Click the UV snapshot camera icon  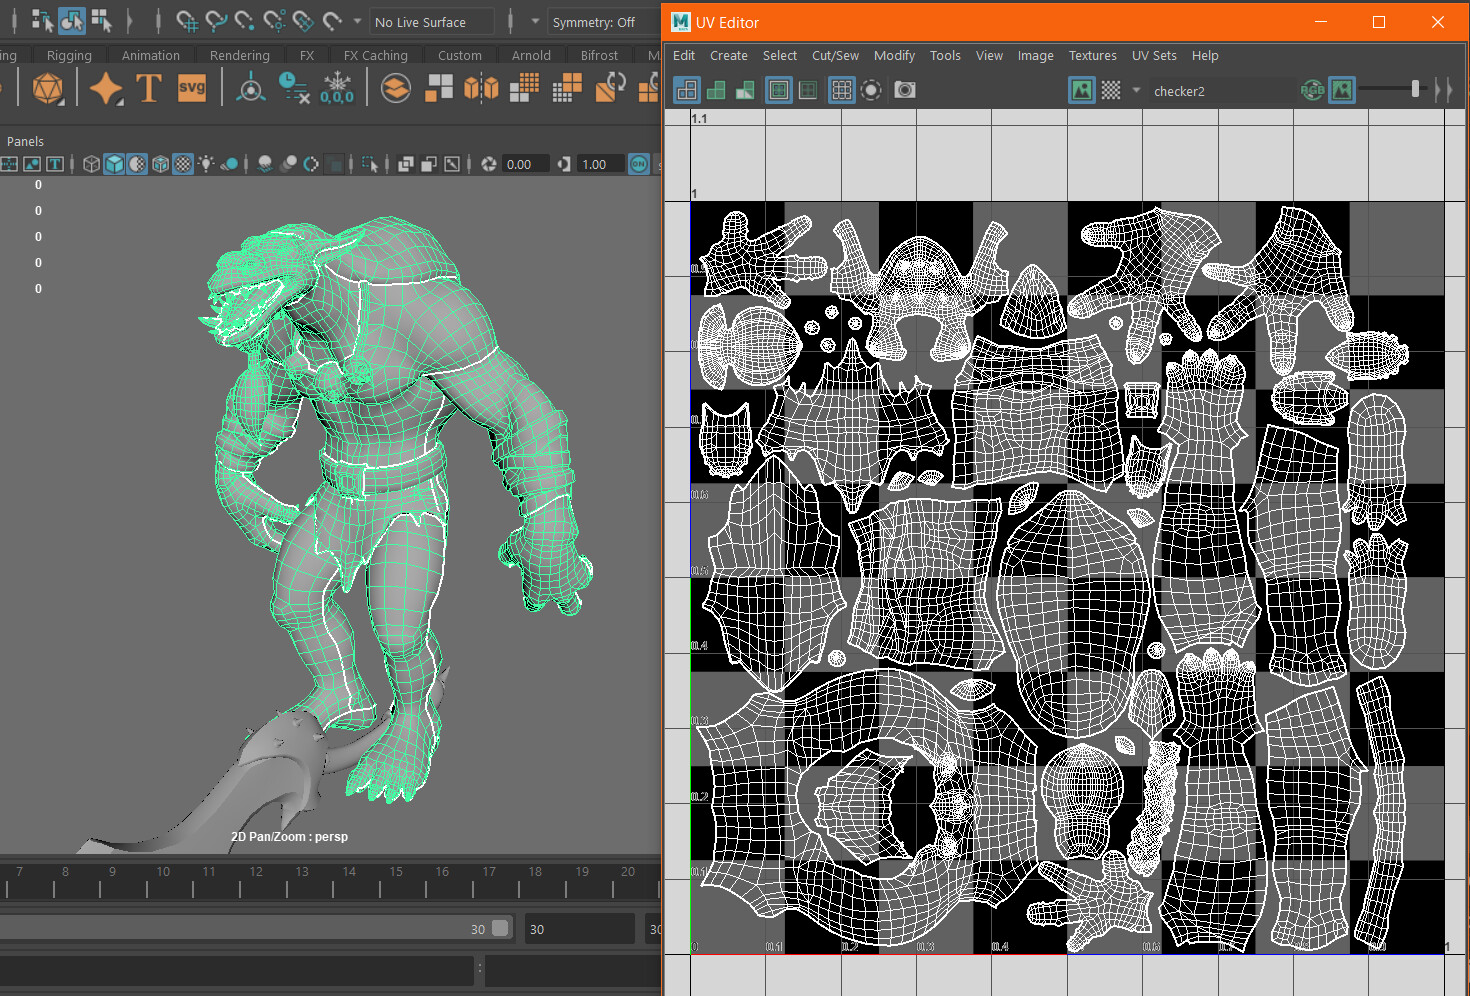(x=905, y=90)
